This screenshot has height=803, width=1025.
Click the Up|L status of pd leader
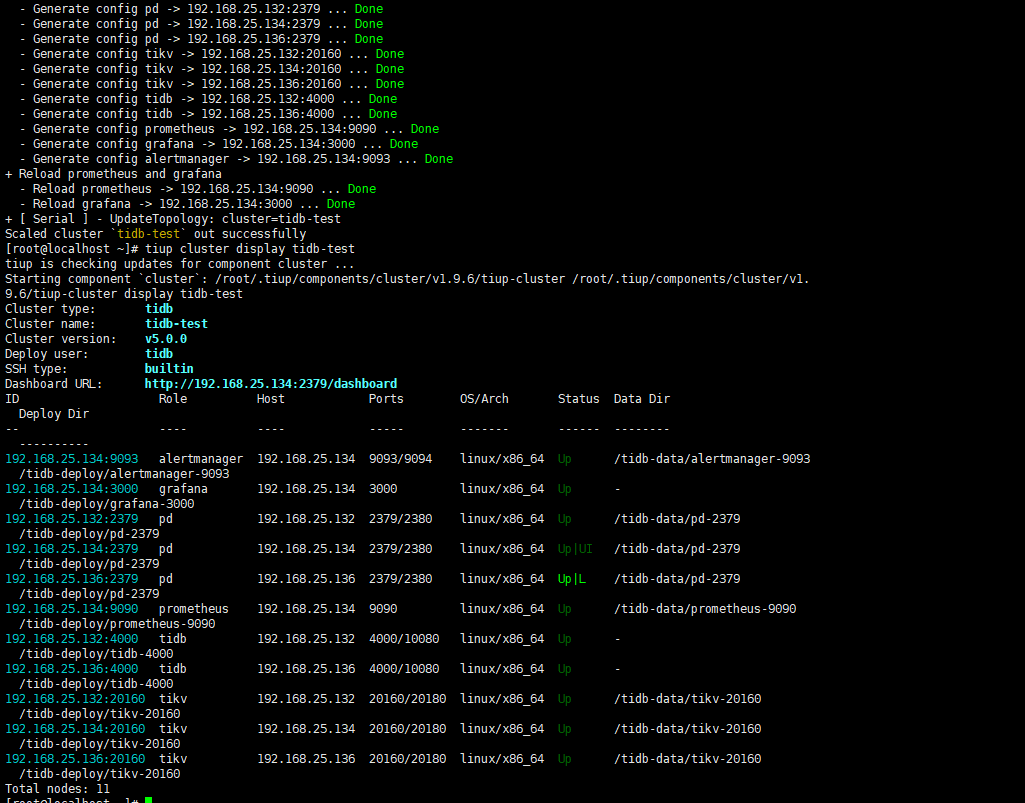click(x=572, y=579)
